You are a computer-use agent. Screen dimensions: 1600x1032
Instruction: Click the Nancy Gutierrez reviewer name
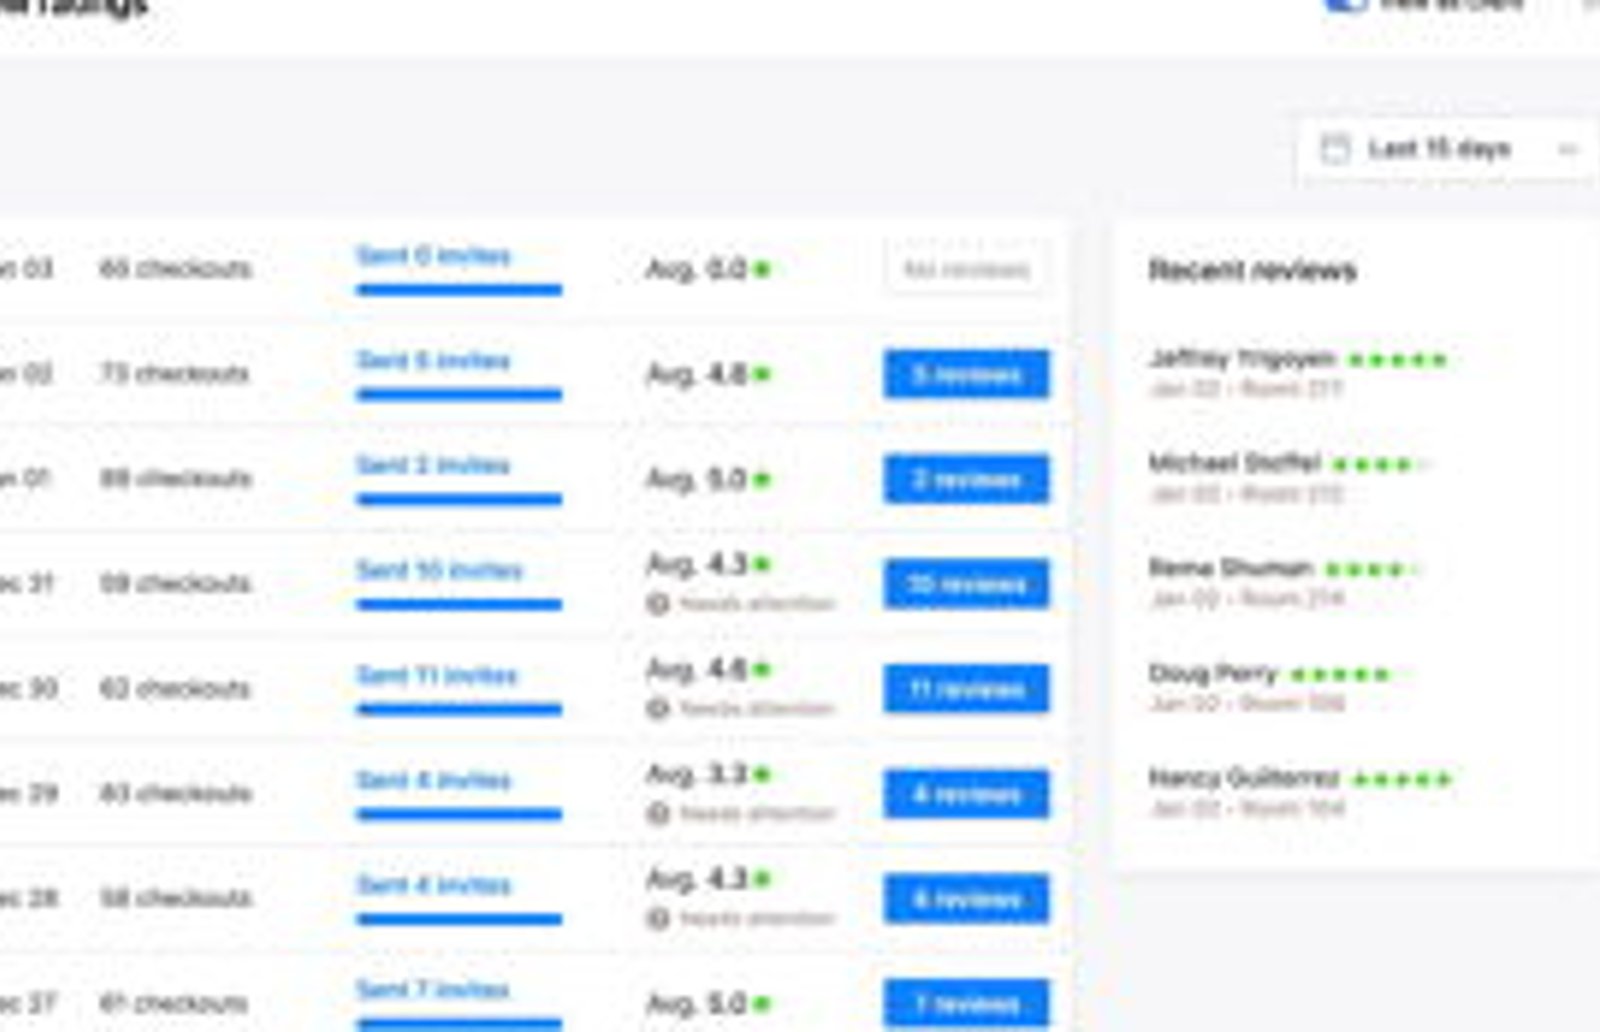point(1244,778)
